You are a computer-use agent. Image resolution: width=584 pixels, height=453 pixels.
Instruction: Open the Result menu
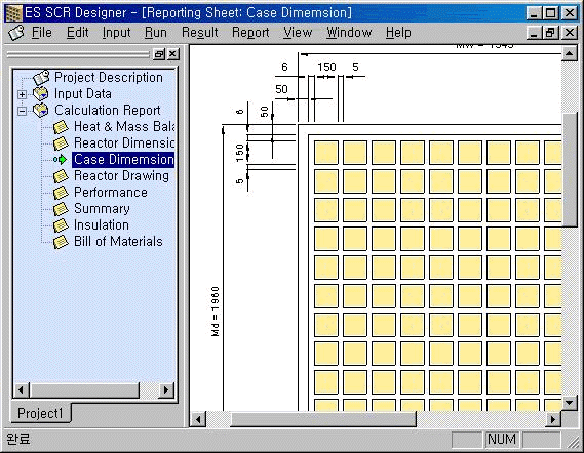200,33
